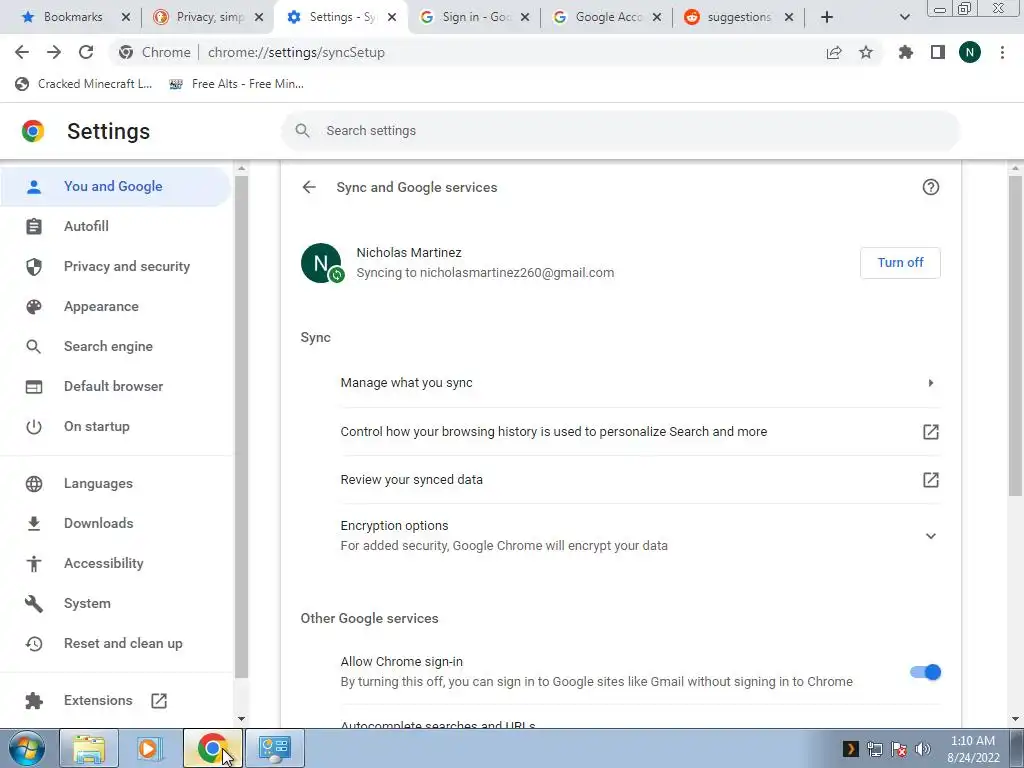This screenshot has width=1024, height=768.
Task: Close the suggestions Reddit tab
Action: [x=789, y=18]
